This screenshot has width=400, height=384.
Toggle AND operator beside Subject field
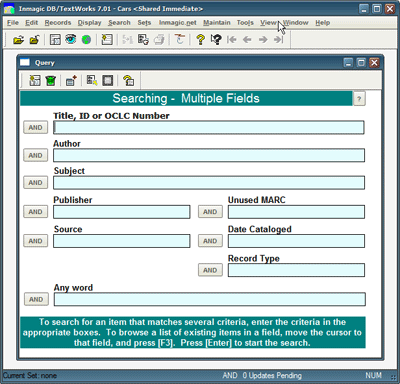[x=35, y=183]
